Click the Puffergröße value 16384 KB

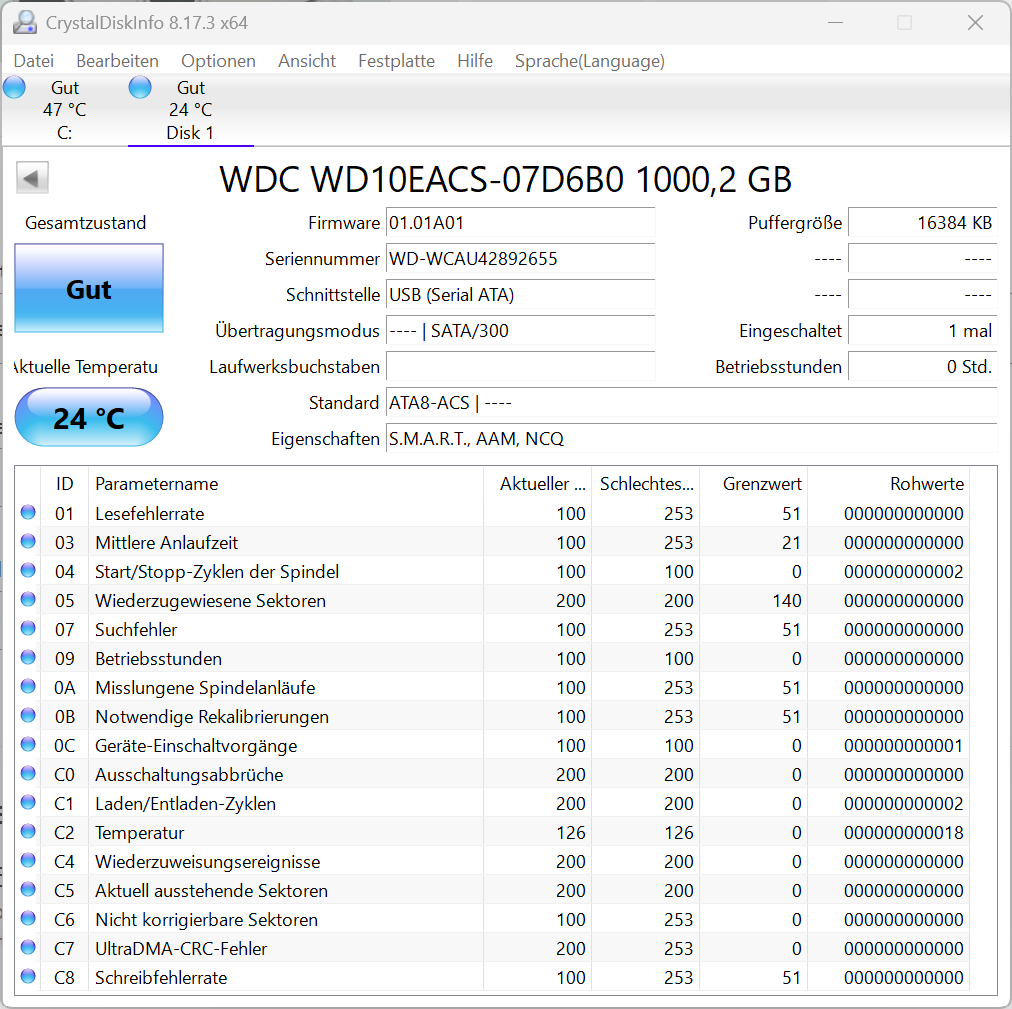pyautogui.click(x=922, y=223)
